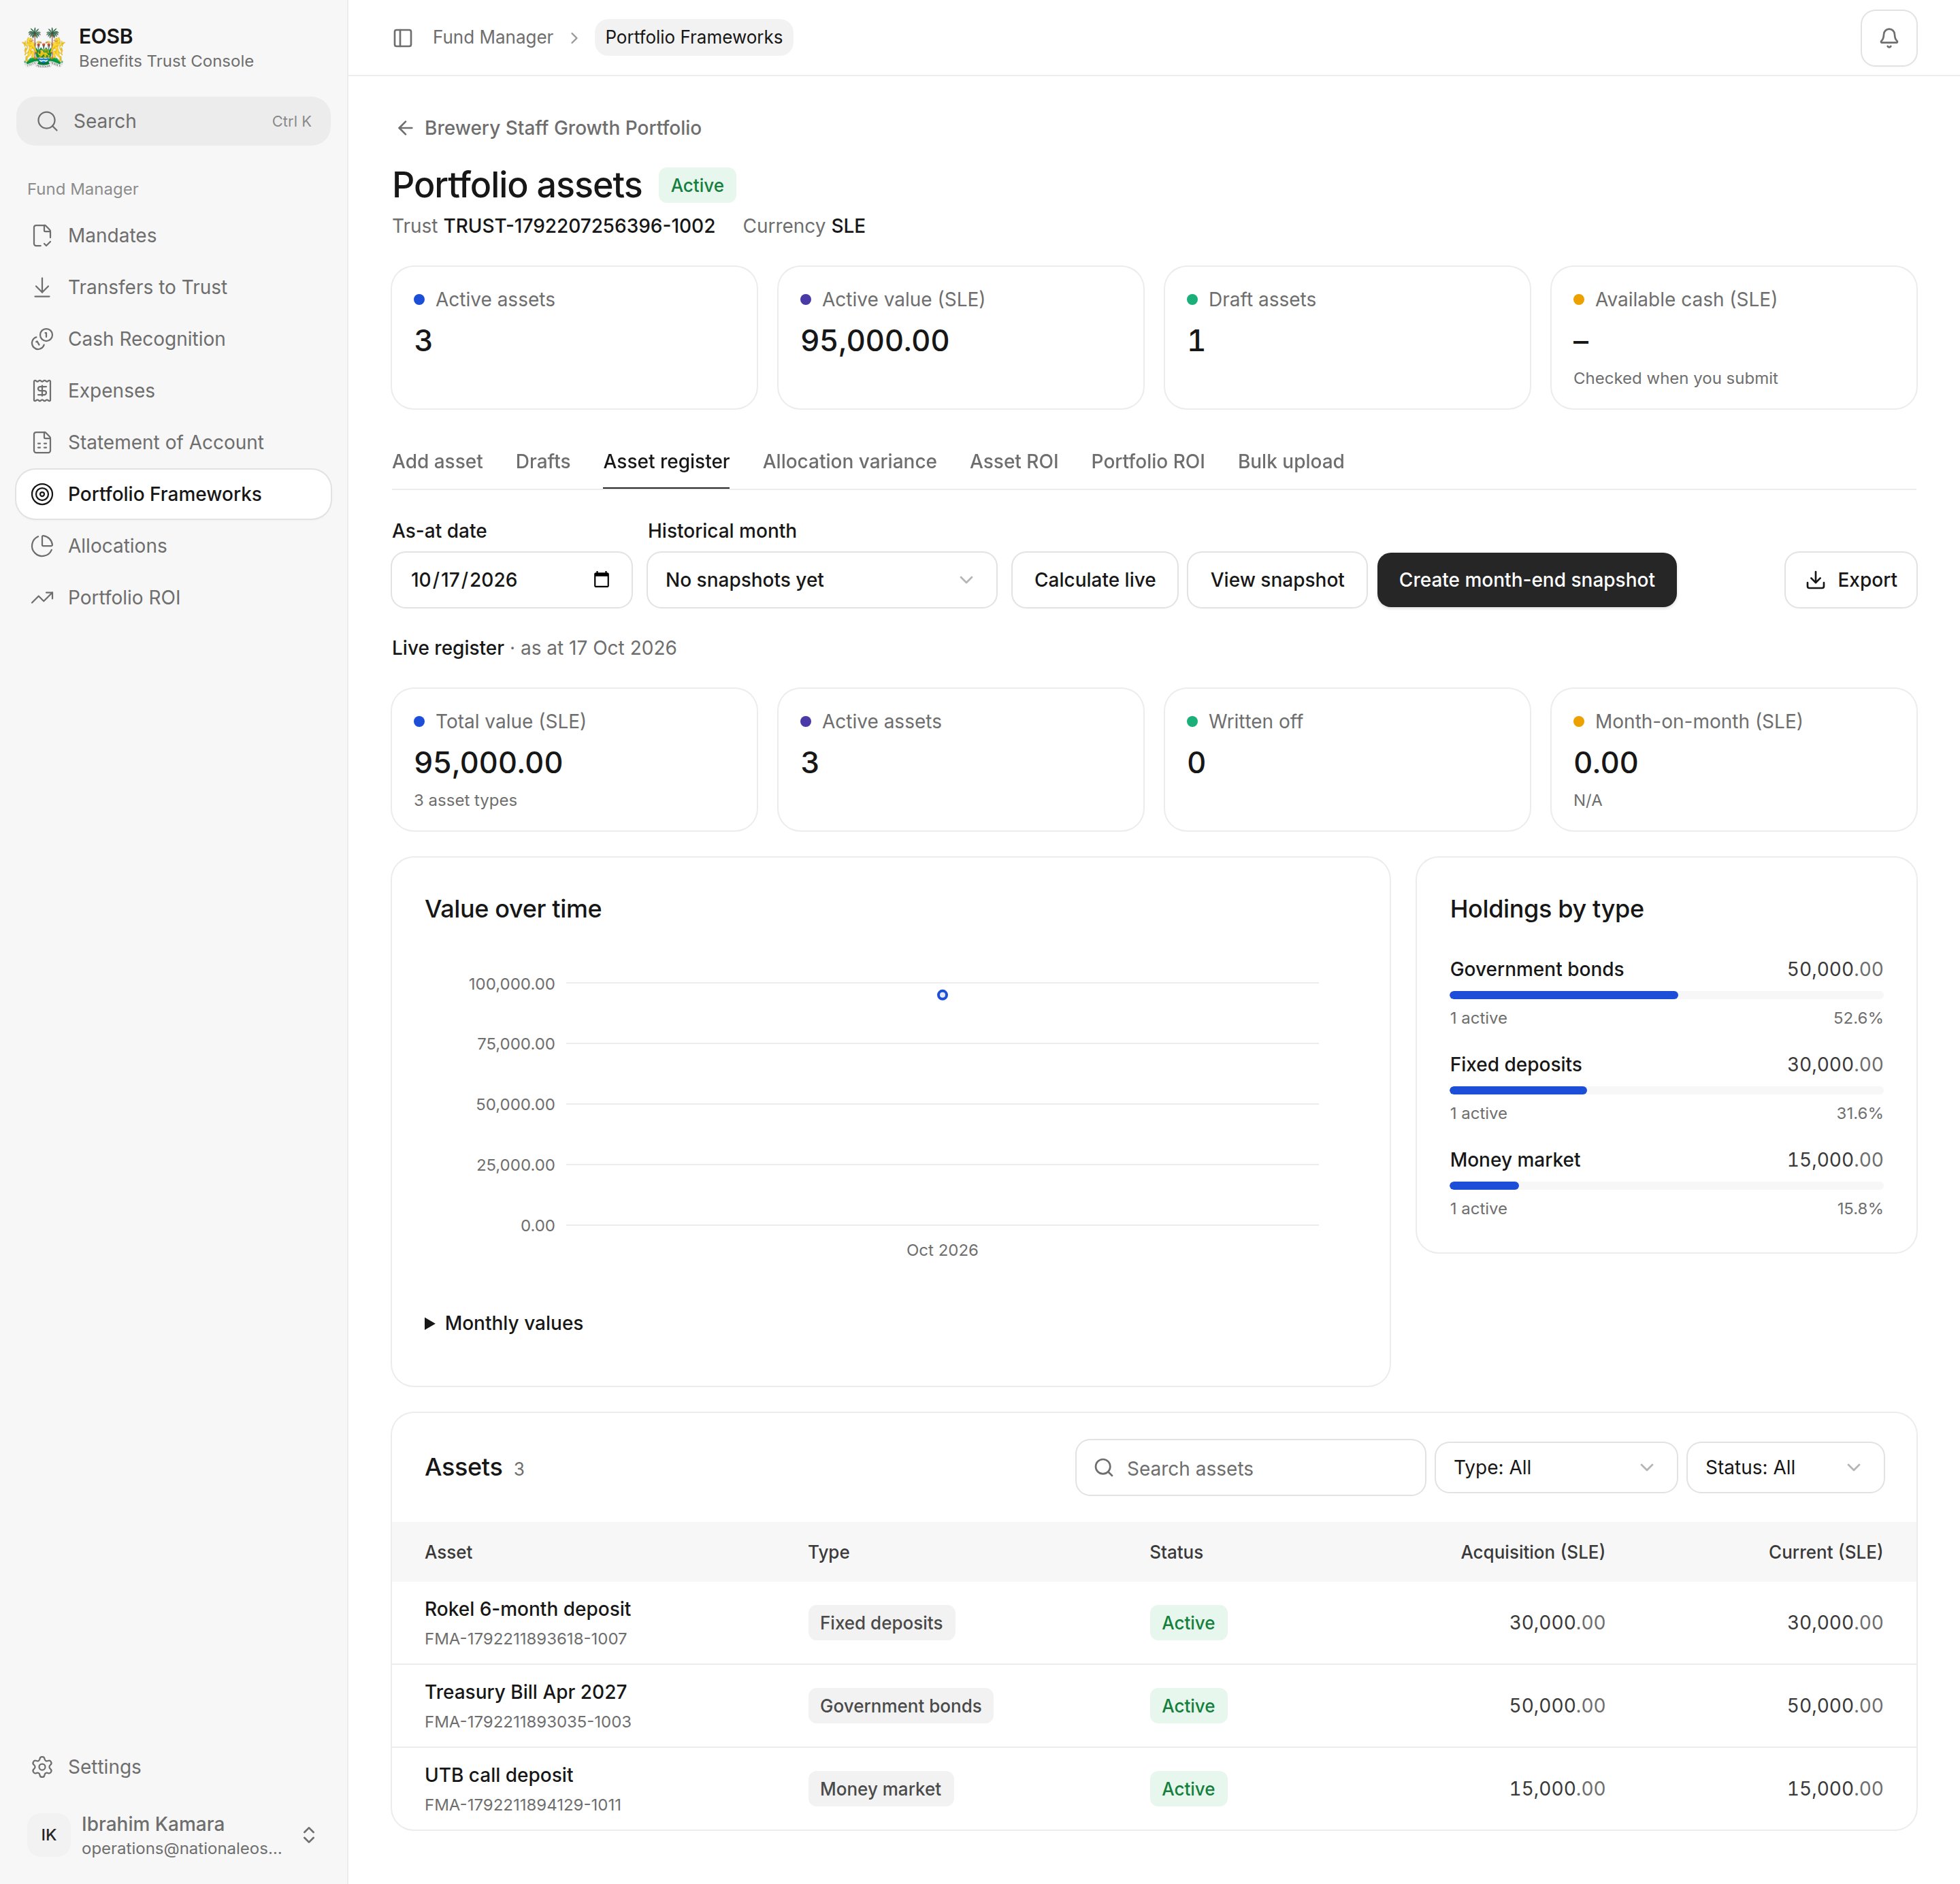Open notifications bell
Screen dimensions: 1960x1884
click(x=1888, y=38)
